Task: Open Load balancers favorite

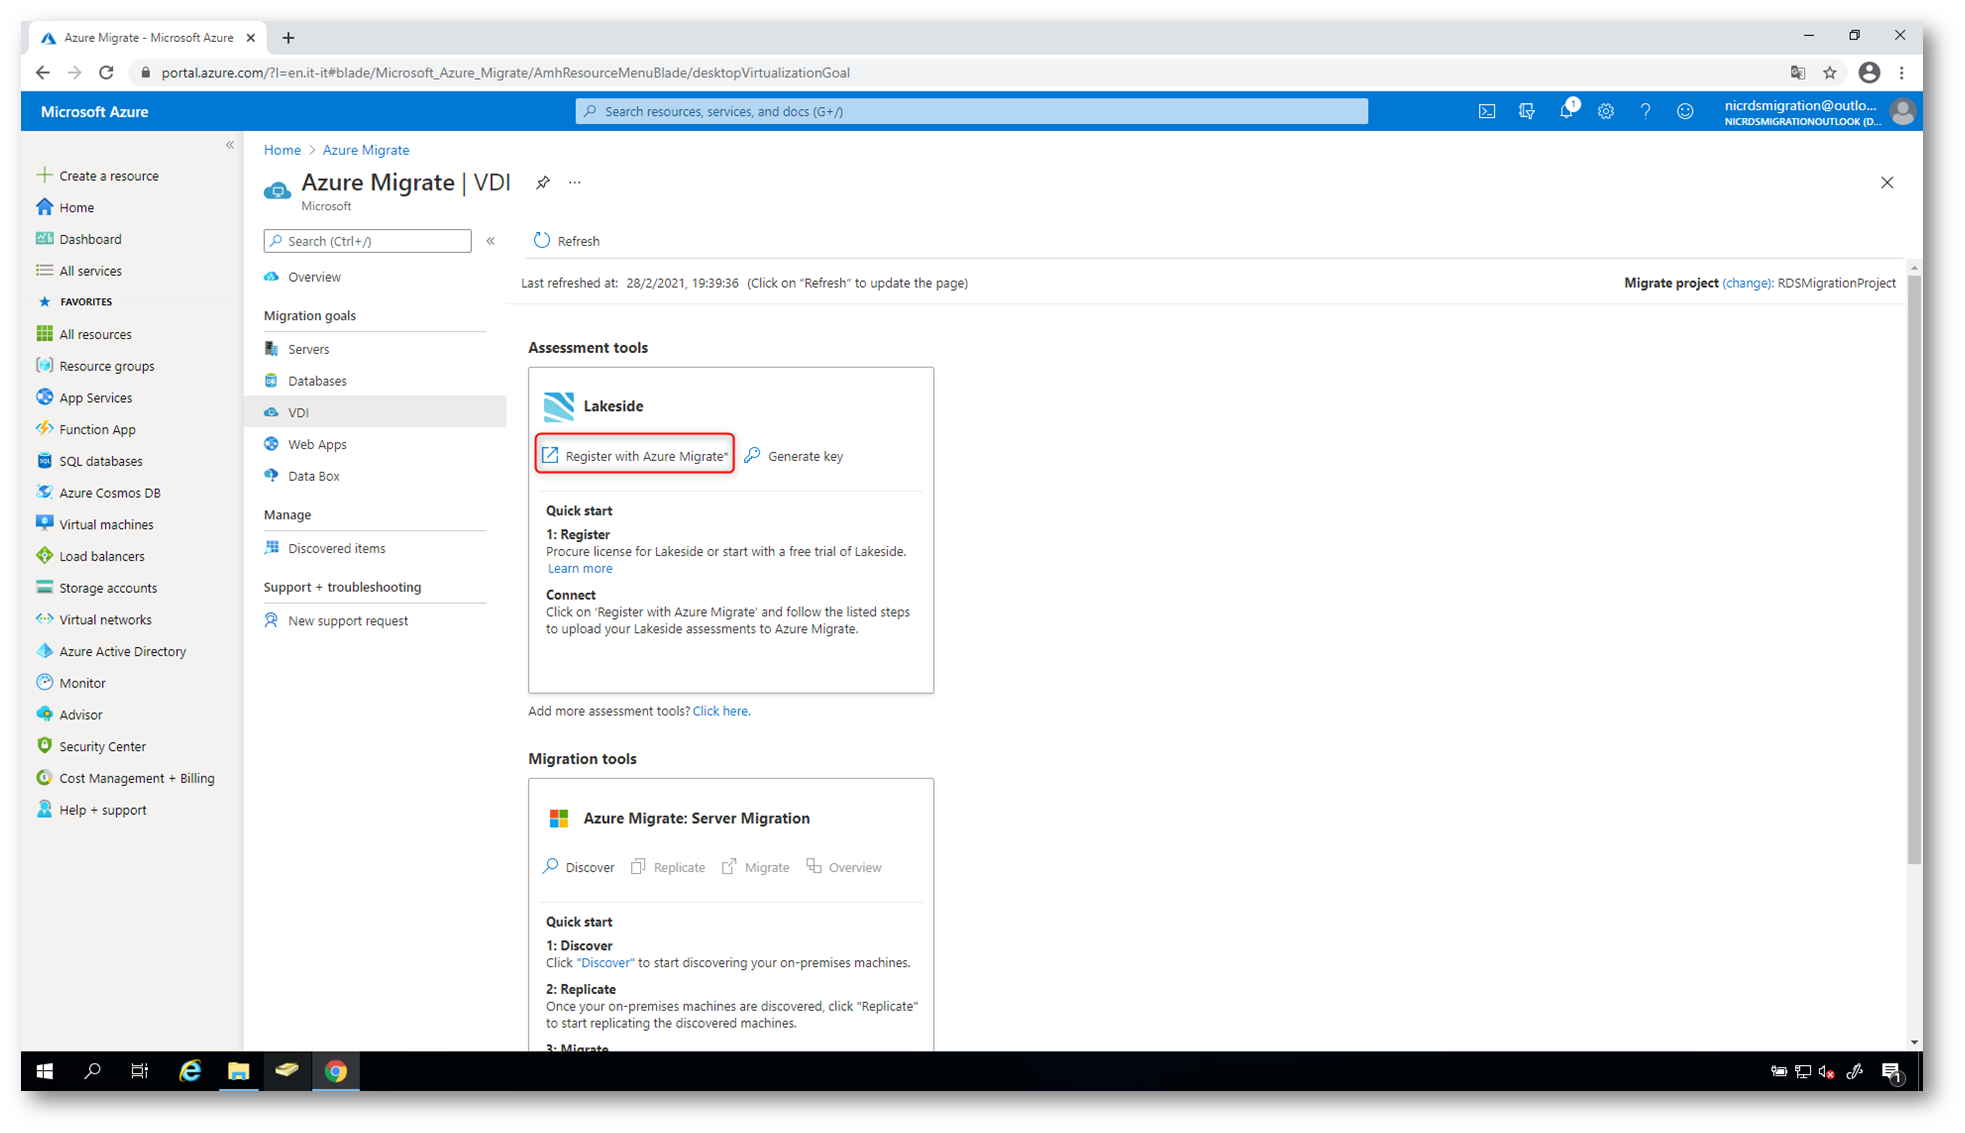Action: click(90, 556)
